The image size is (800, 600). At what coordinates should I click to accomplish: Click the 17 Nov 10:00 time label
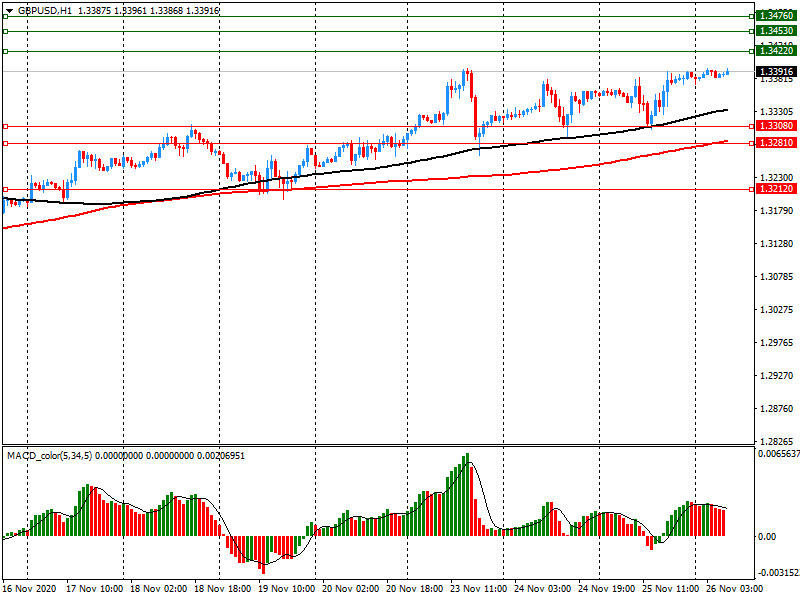pos(94,589)
